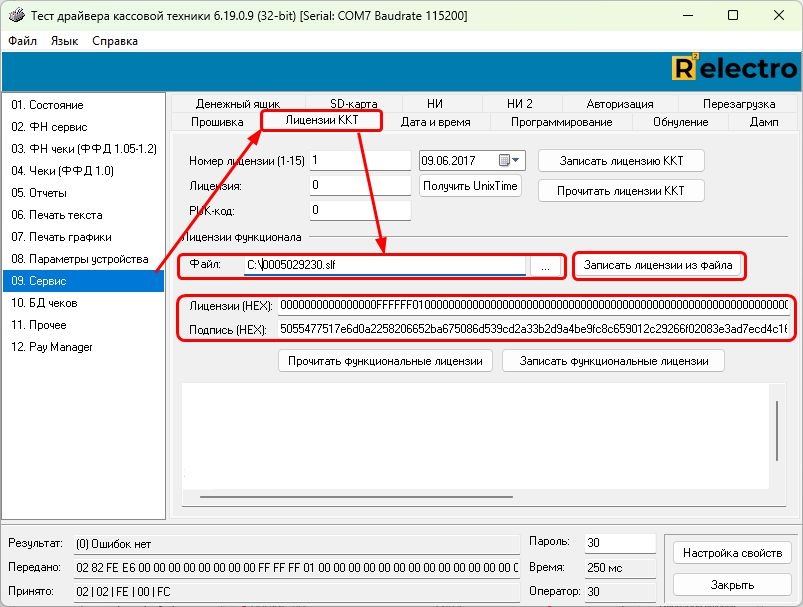Click Прочитать функциональные лицензии button
Viewport: 803px width, 607px height.
[385, 361]
